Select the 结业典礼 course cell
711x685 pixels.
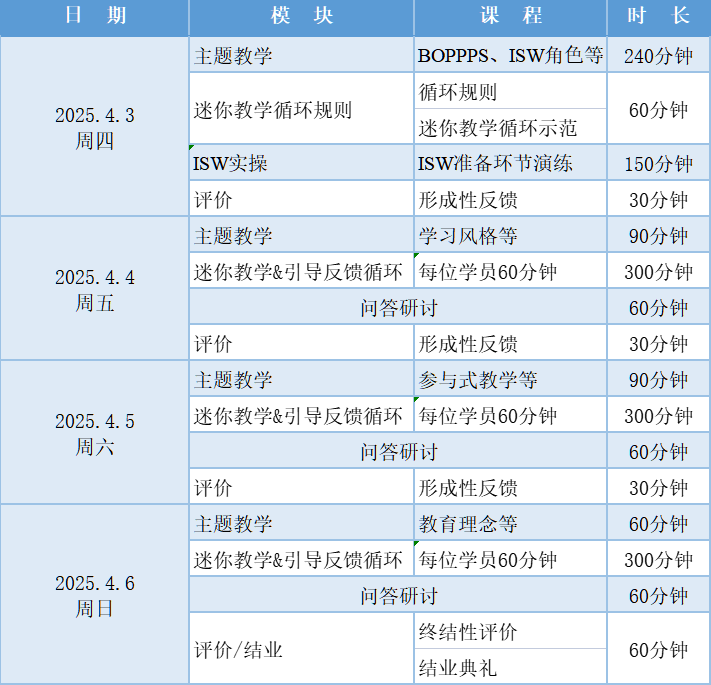pos(511,666)
